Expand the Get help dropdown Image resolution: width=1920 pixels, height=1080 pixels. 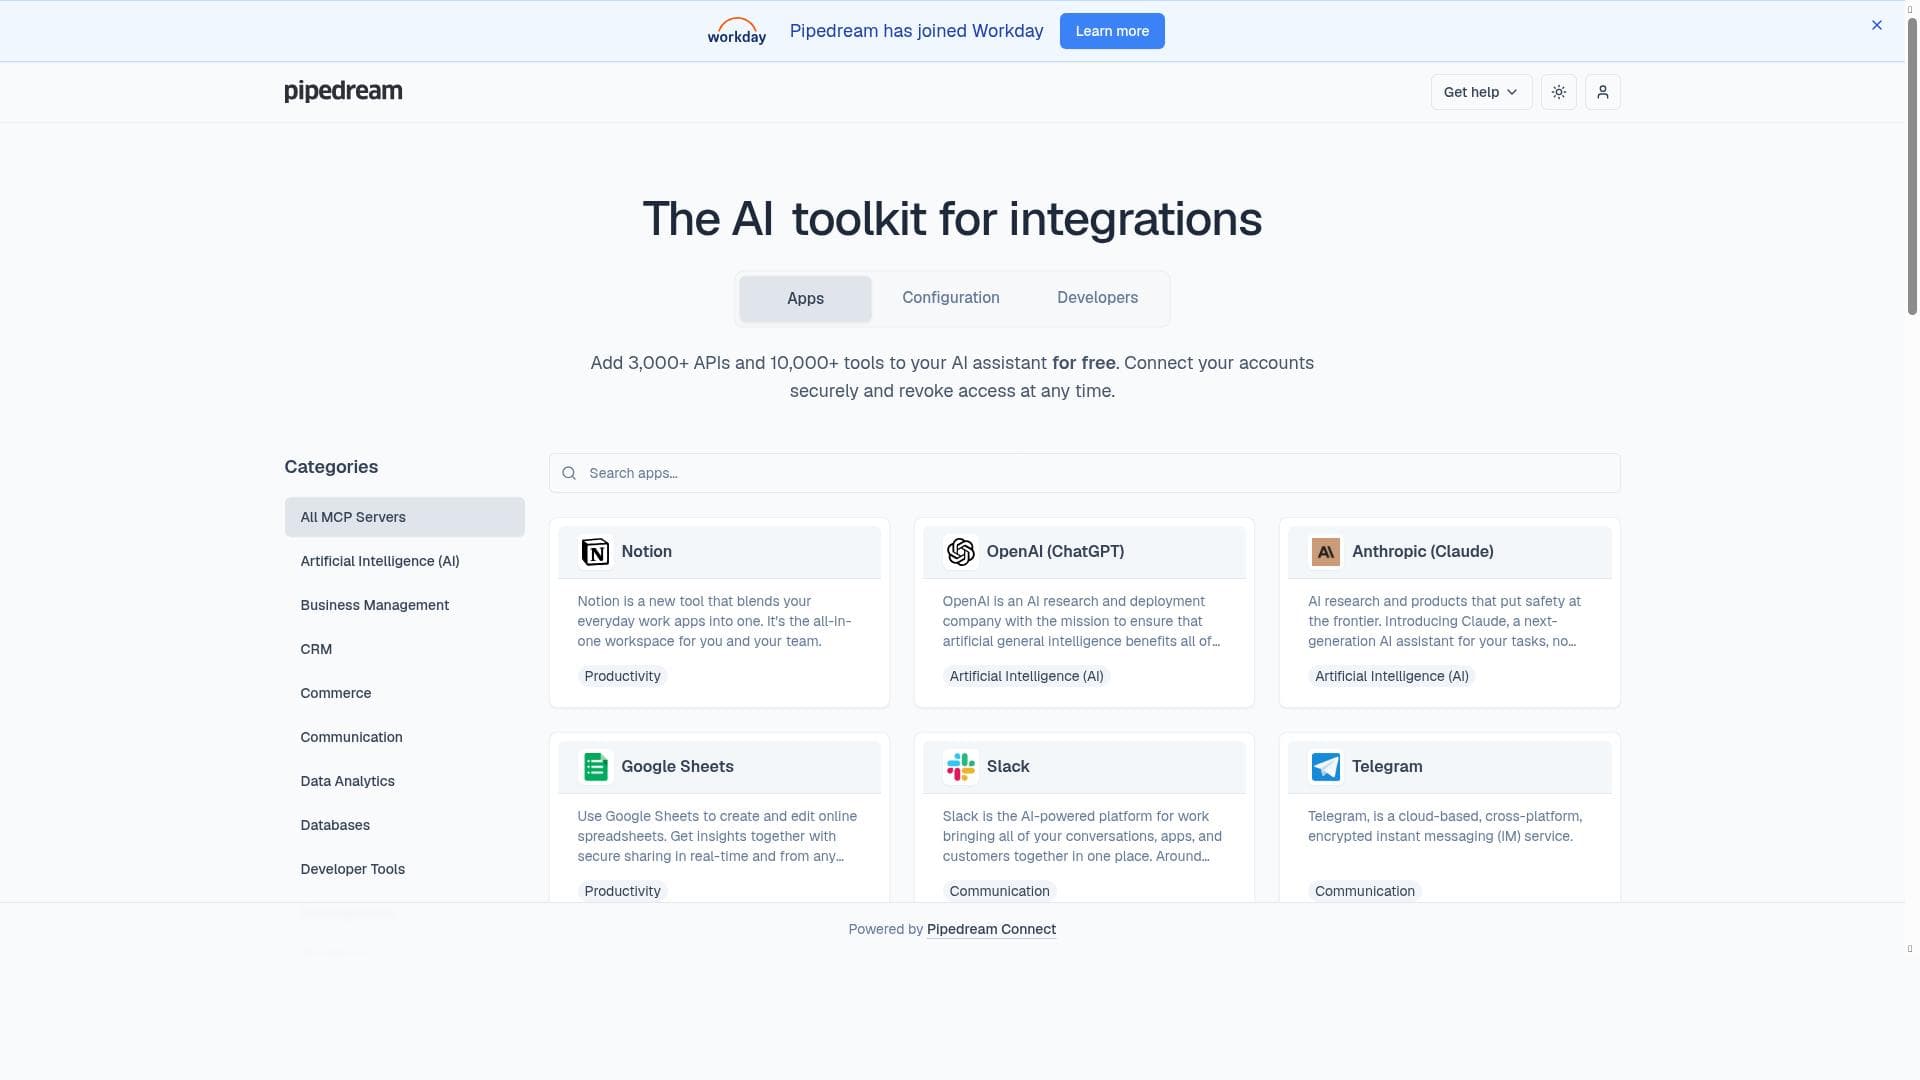pyautogui.click(x=1481, y=92)
